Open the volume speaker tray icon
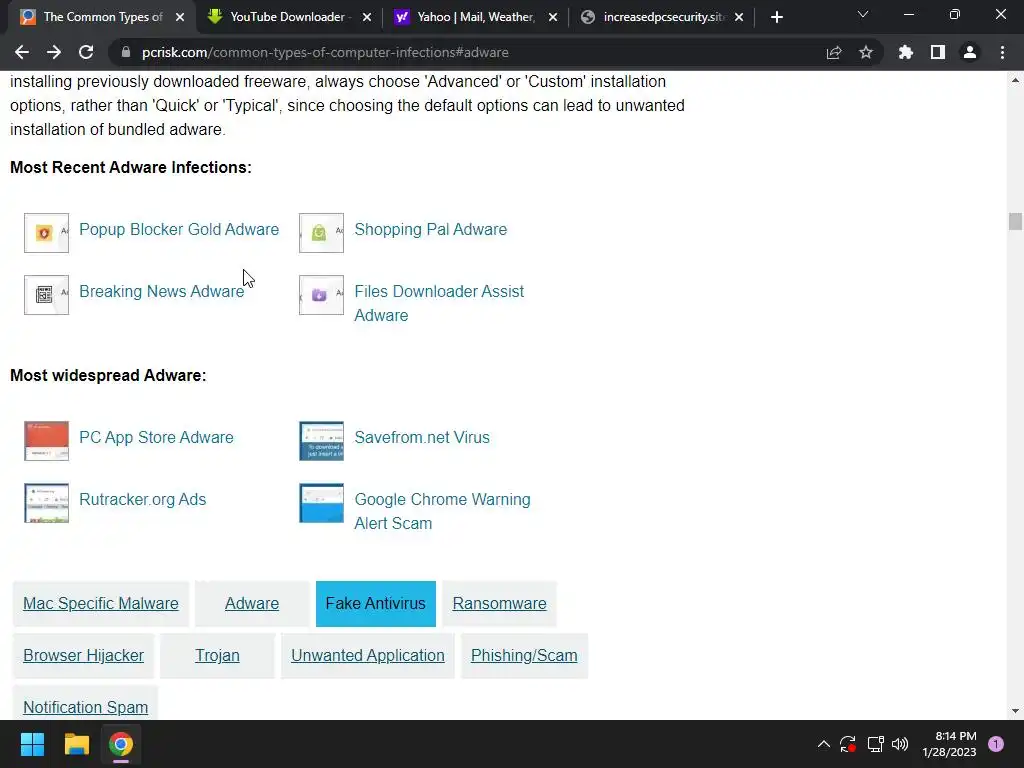The height and width of the screenshot is (768, 1024). (901, 744)
